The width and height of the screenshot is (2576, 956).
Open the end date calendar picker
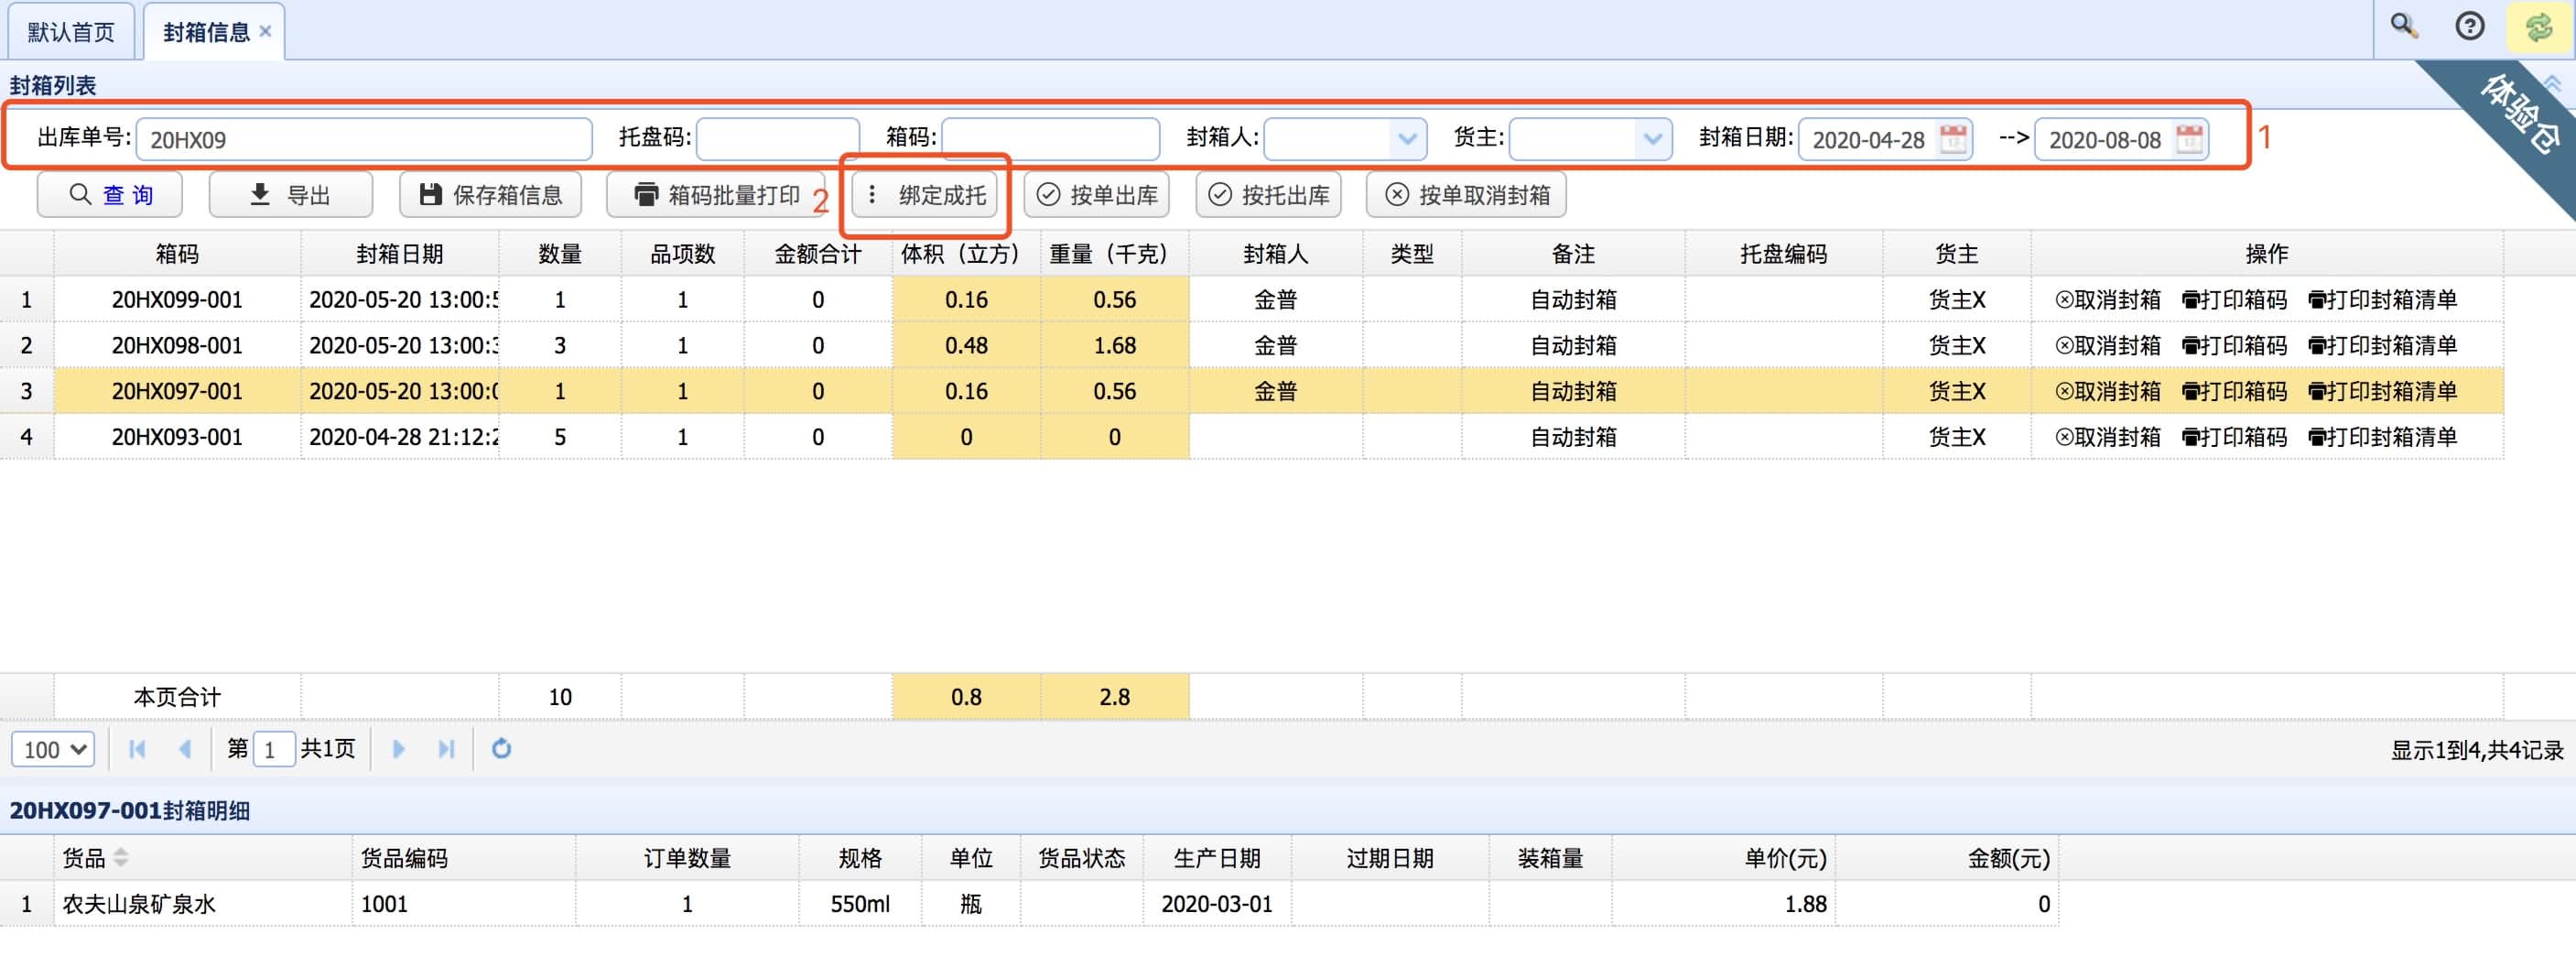point(2189,138)
